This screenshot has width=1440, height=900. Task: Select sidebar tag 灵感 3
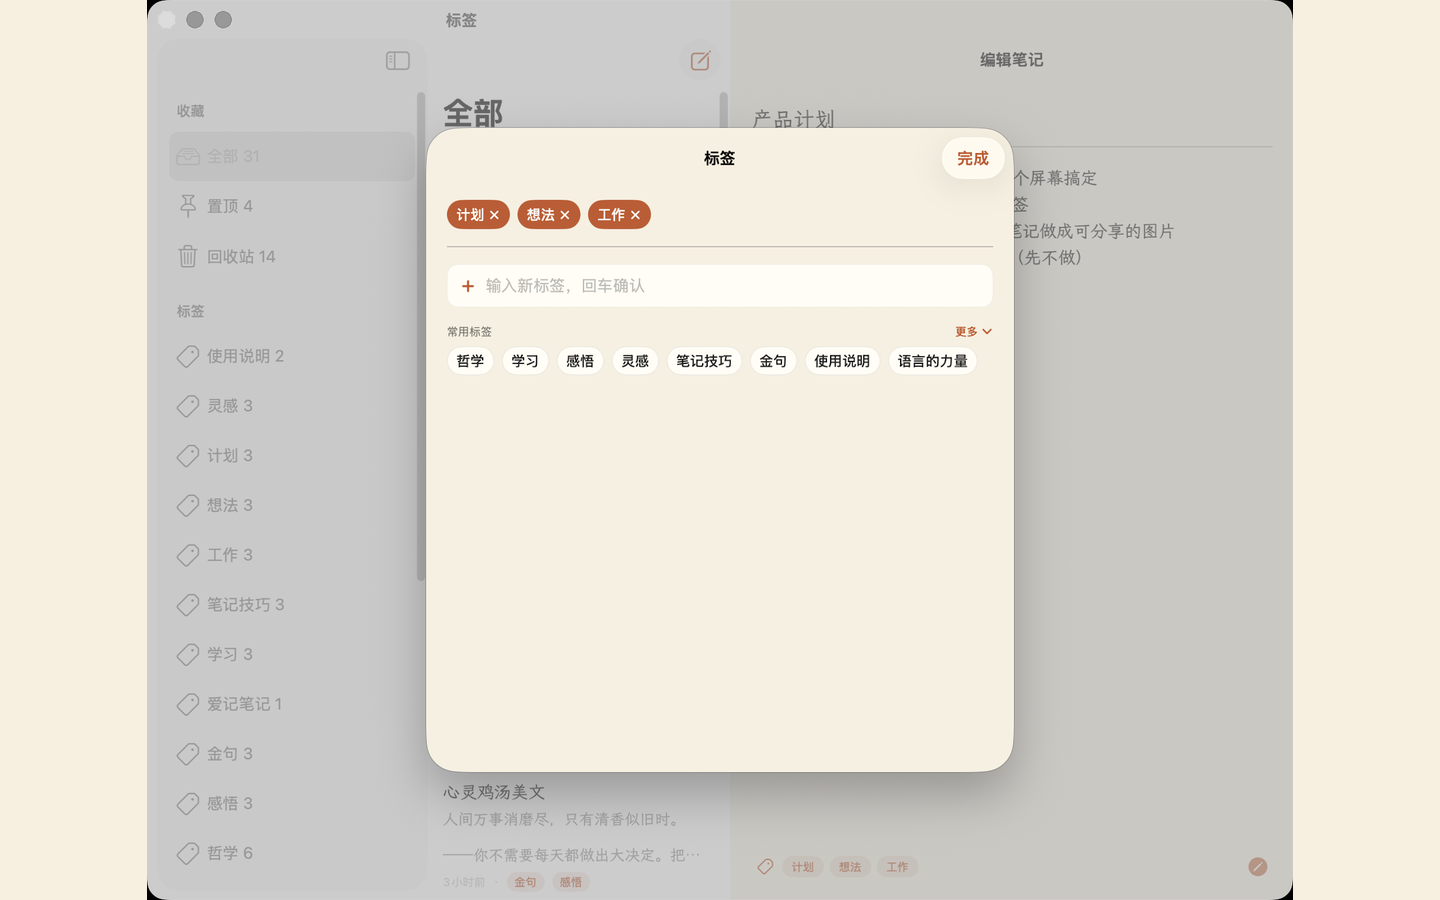click(x=292, y=406)
